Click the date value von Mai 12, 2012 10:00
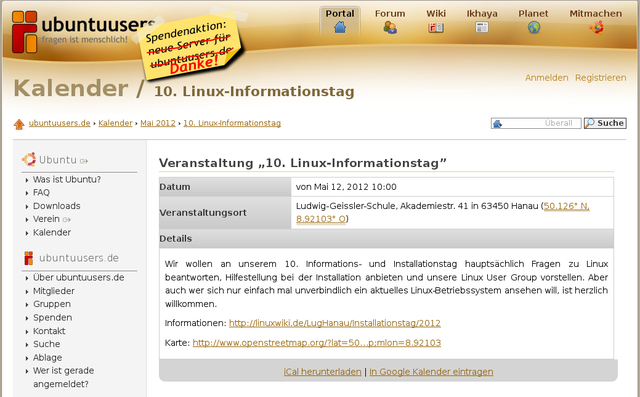Viewport: 640px width, 397px height. (x=346, y=187)
